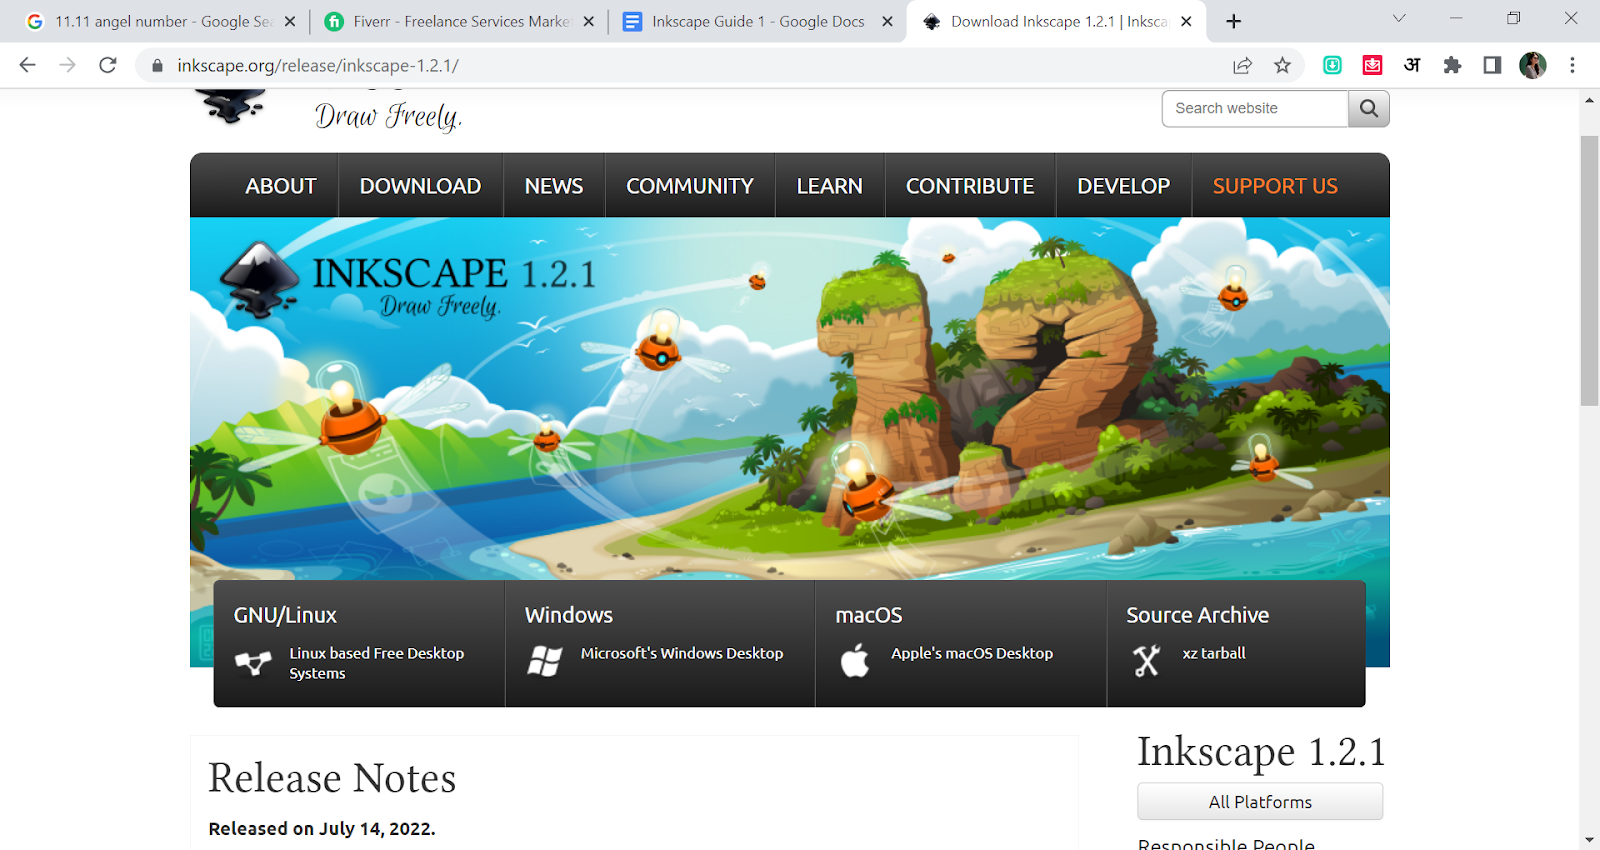The width and height of the screenshot is (1600, 850).
Task: Open the green download extension icon
Action: (1332, 65)
